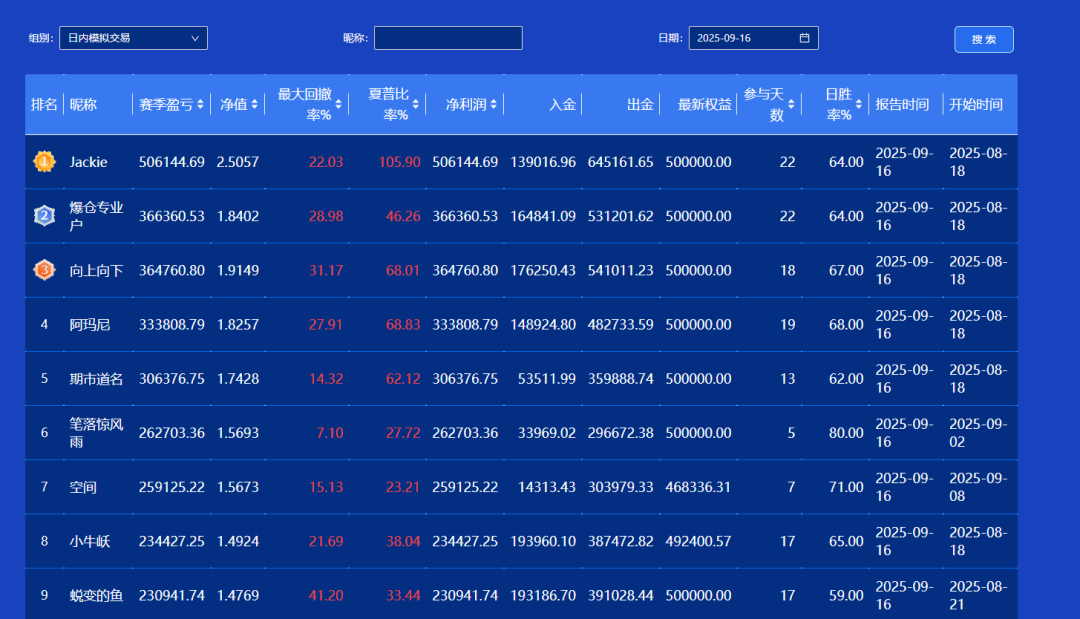
Task: Click 爆仓专业户 withdrawal 531201.62
Action: 621,216
